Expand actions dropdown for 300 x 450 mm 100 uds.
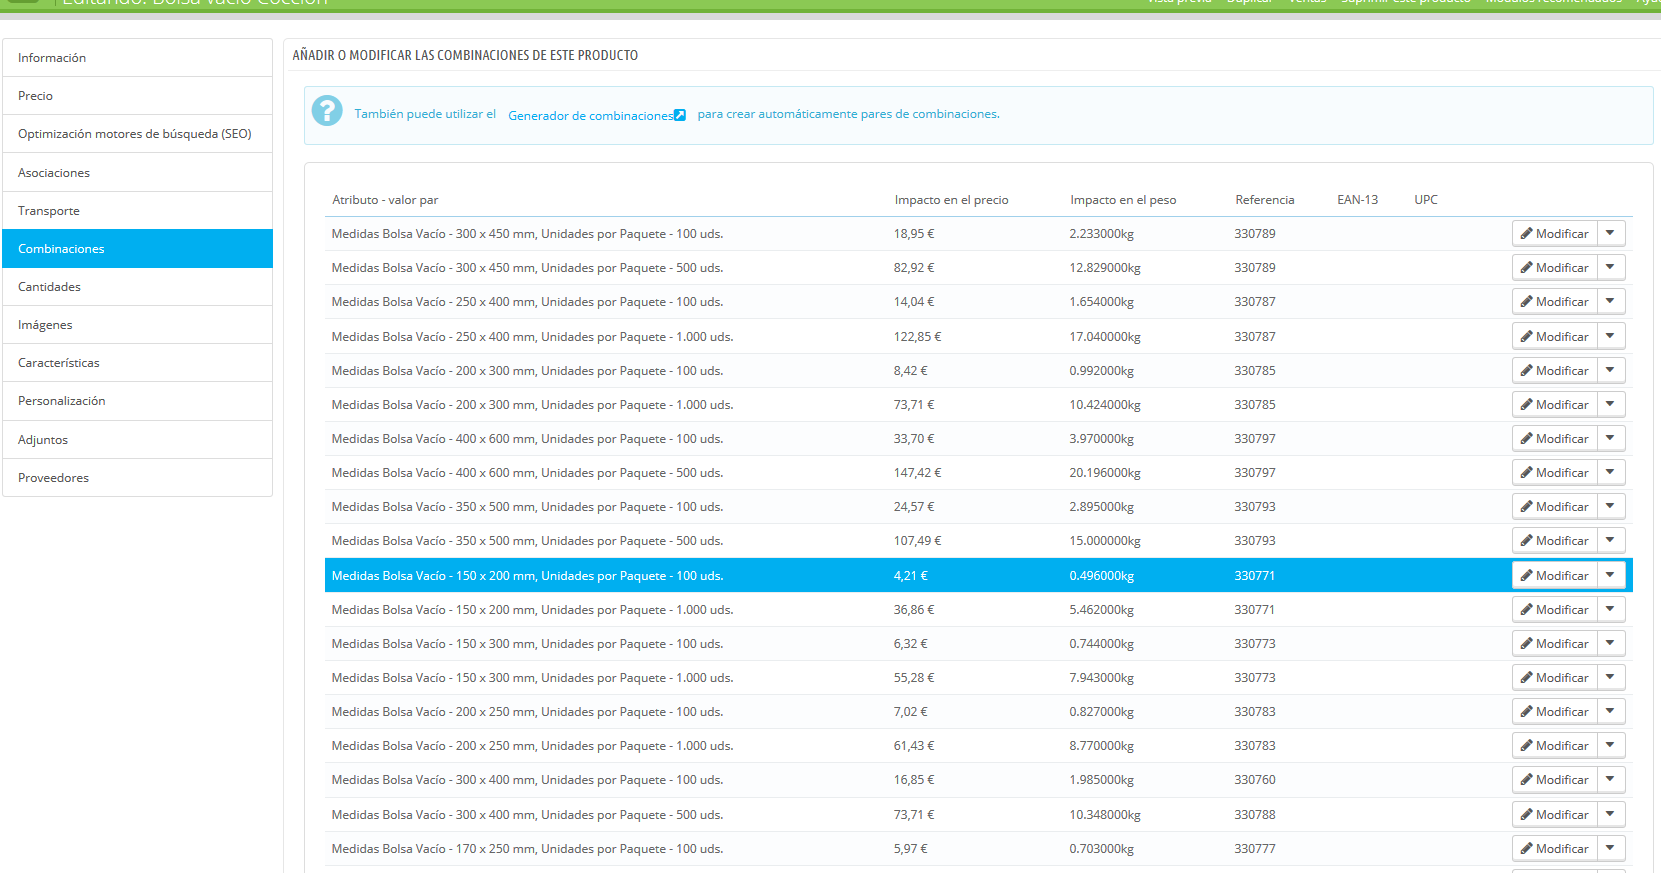The image size is (1661, 873). click(1611, 234)
